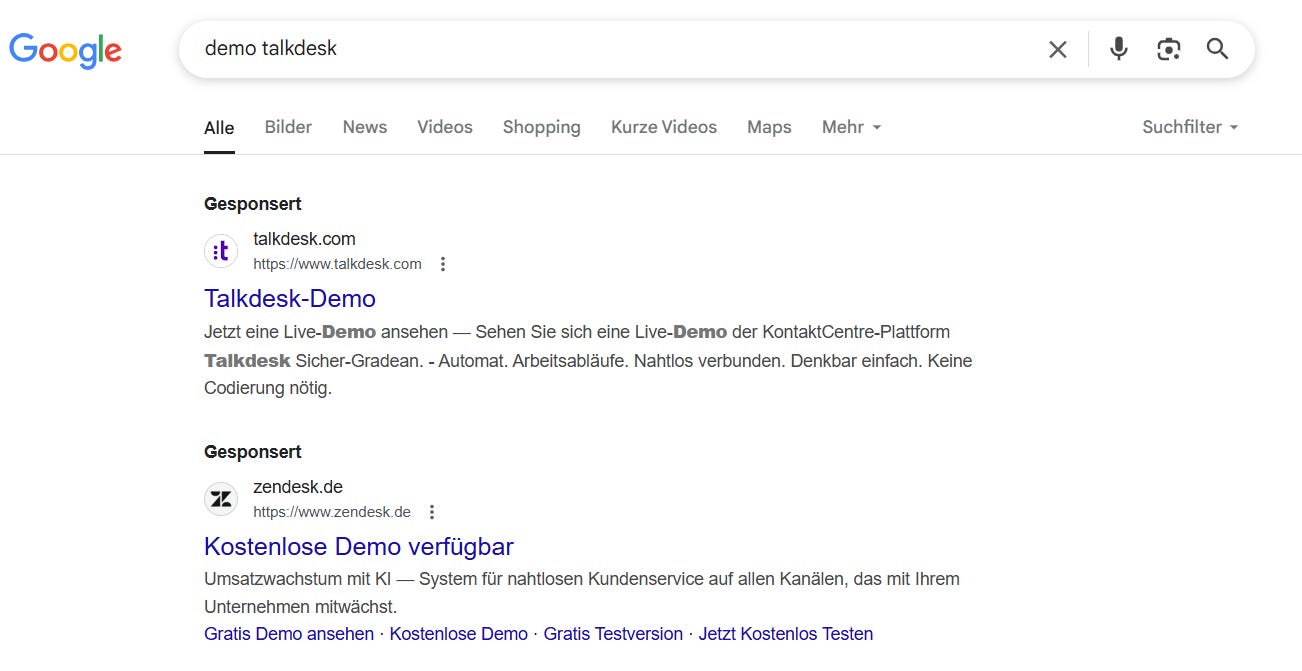Click the talkdesk.com site name

(x=304, y=239)
